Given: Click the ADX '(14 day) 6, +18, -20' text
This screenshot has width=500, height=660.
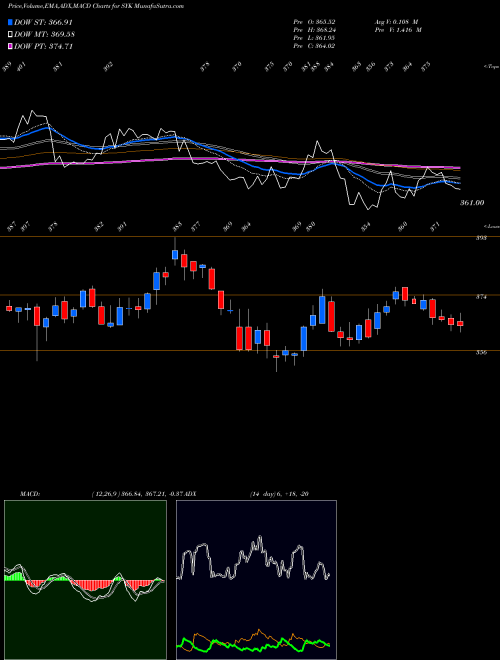Looking at the screenshot, I should pos(279,493).
